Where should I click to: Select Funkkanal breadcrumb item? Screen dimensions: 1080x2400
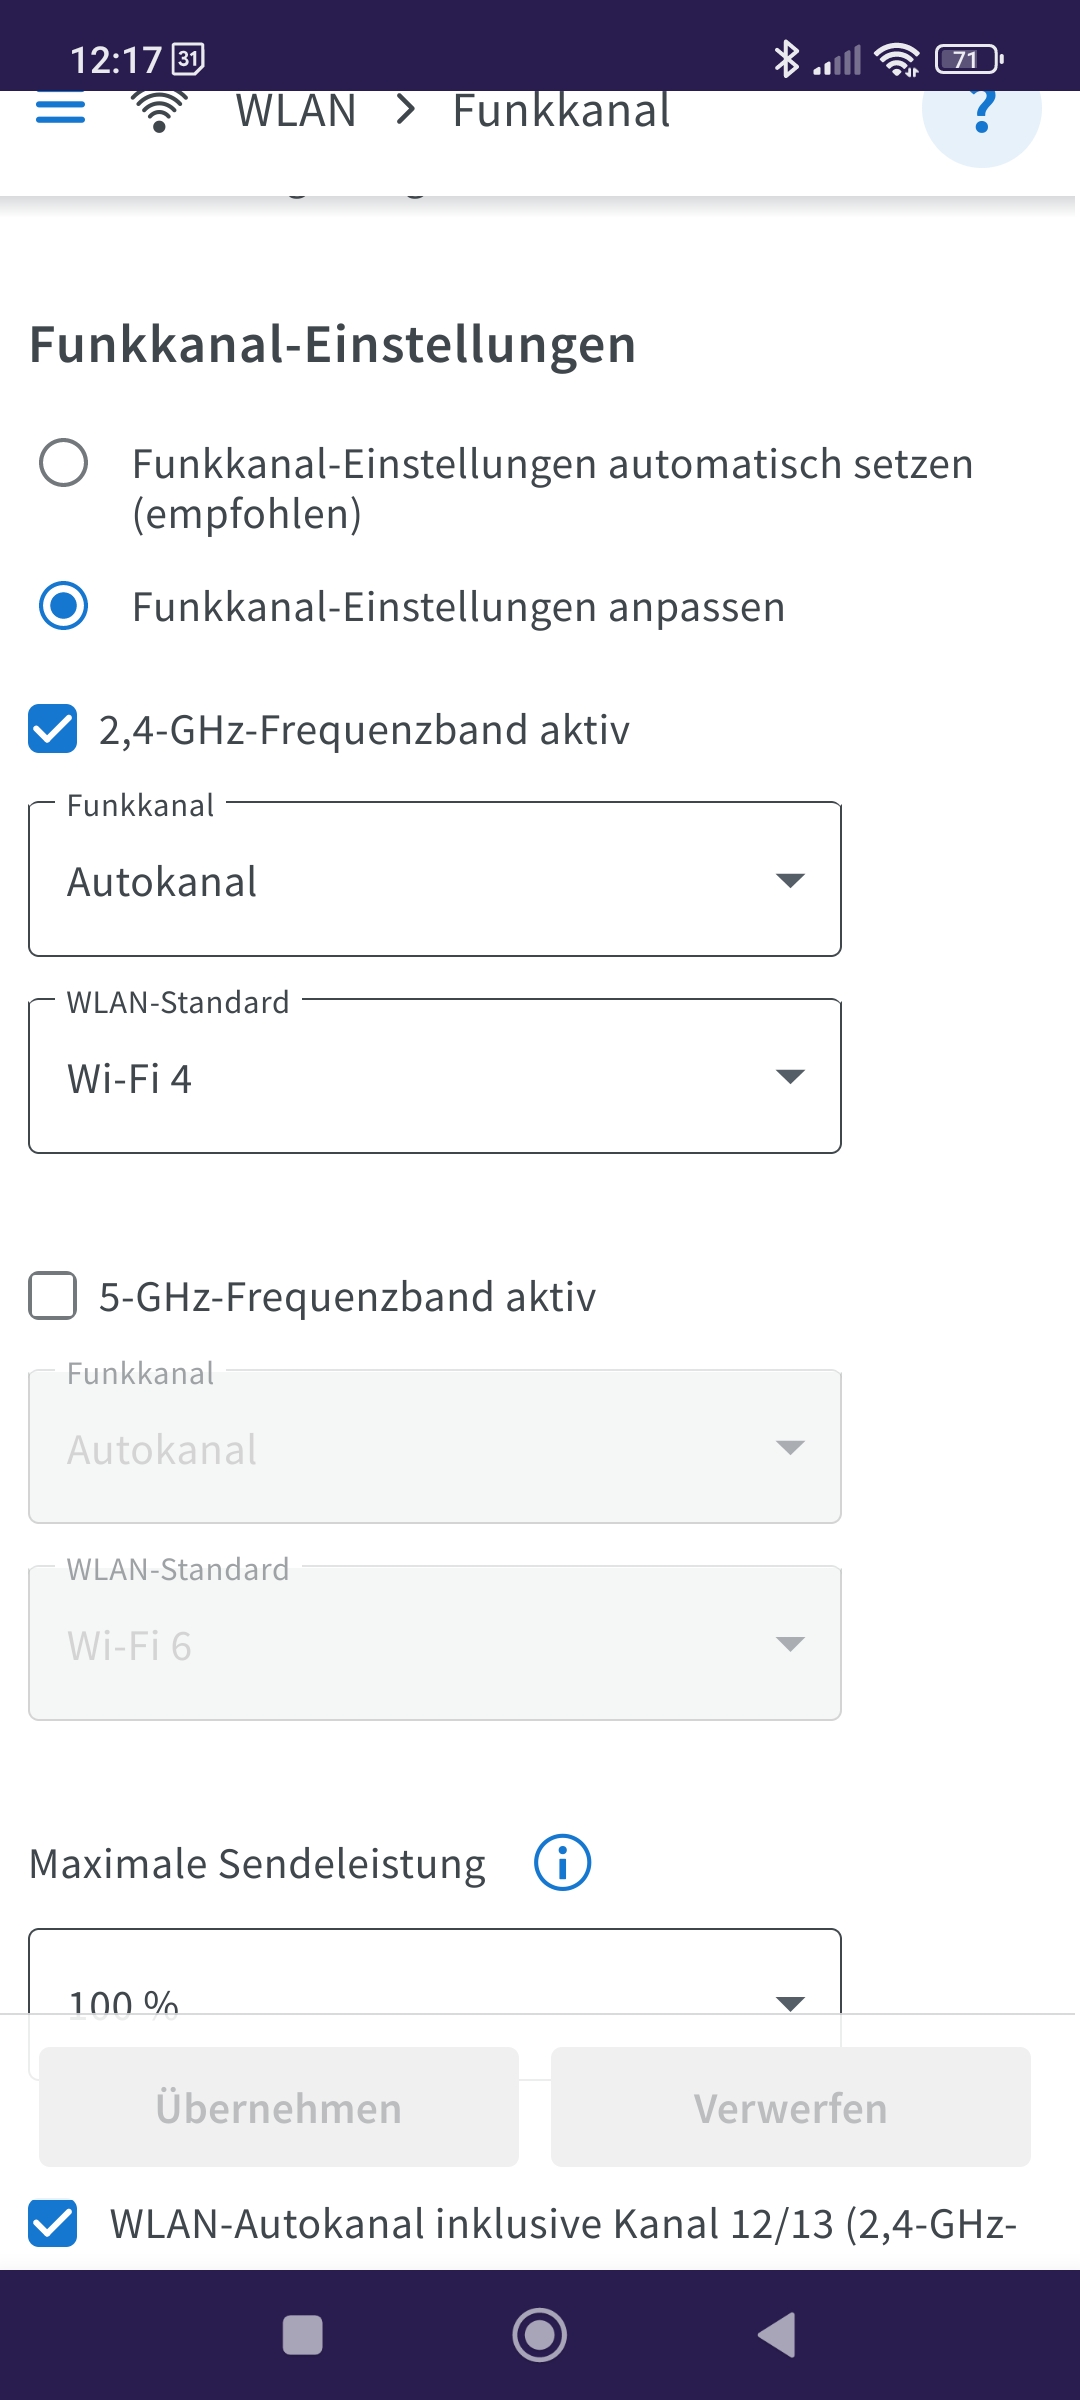pos(561,110)
